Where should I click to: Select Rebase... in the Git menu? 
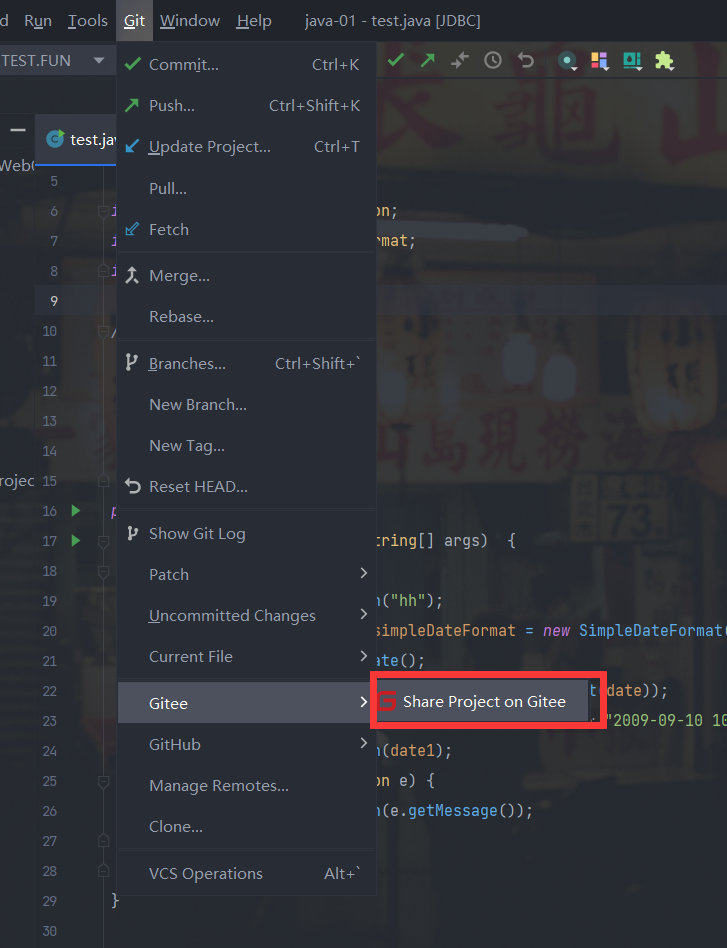[247, 317]
